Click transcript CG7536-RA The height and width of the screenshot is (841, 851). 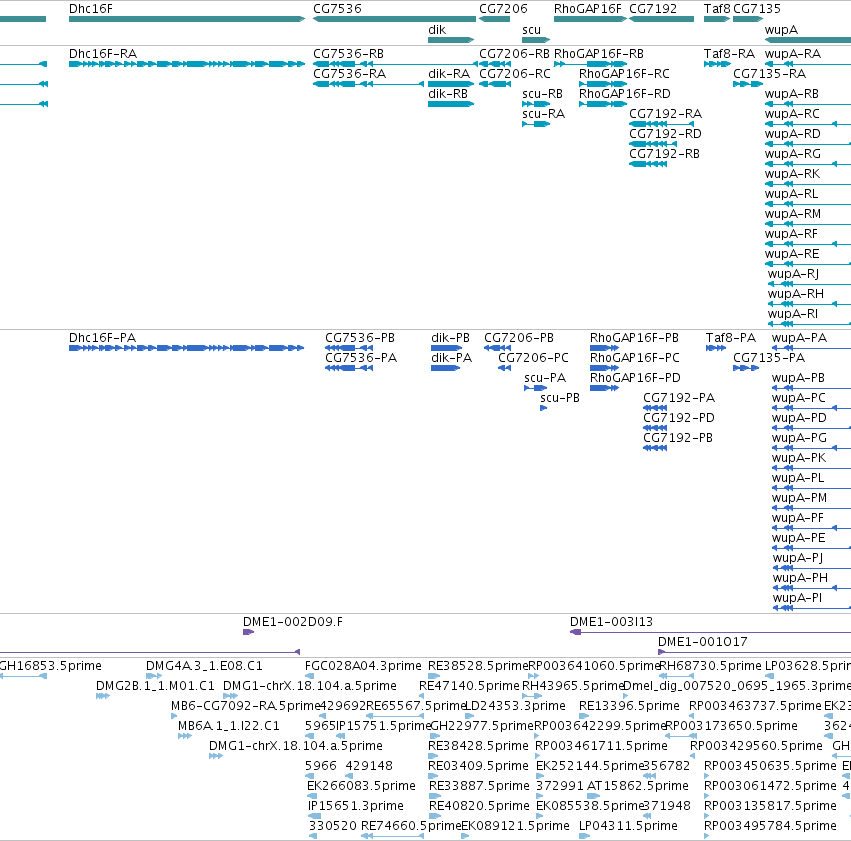(350, 74)
